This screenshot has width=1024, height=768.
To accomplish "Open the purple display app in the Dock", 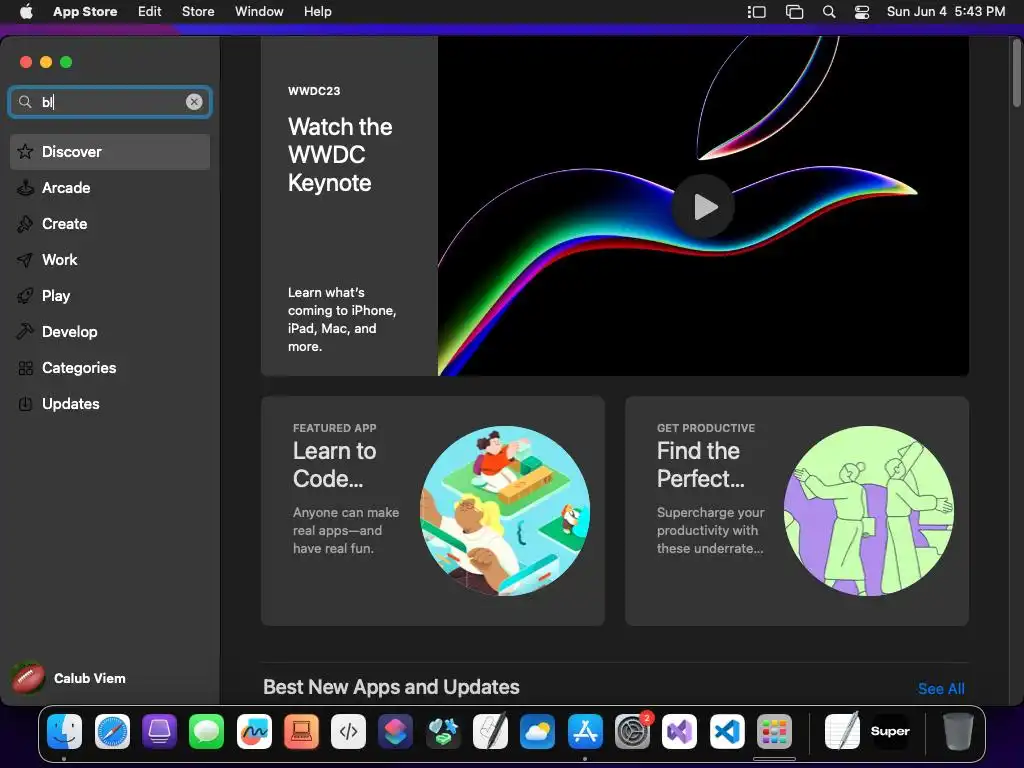I will point(159,731).
